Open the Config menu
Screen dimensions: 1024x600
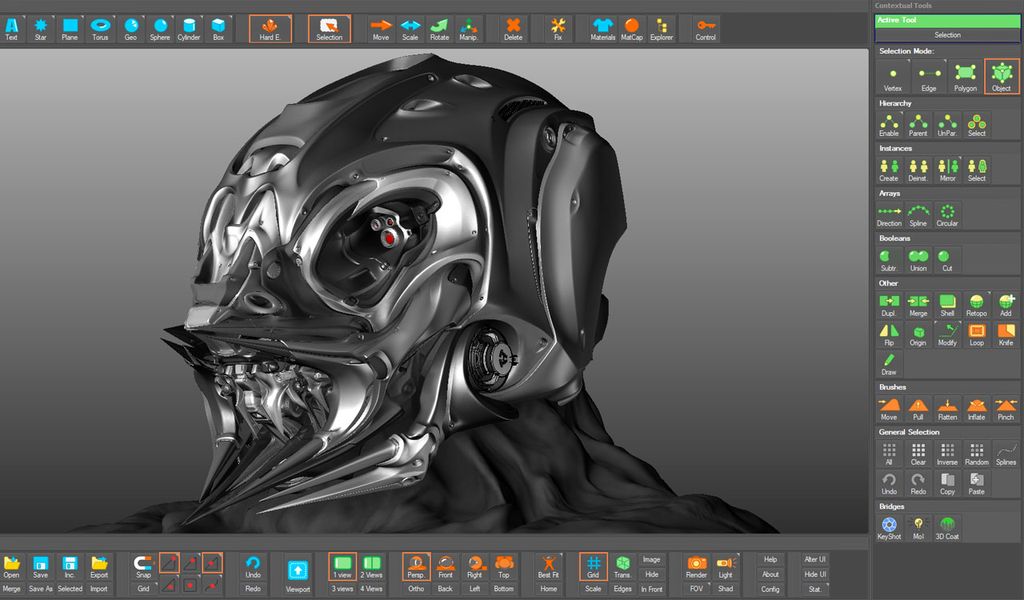coord(770,589)
